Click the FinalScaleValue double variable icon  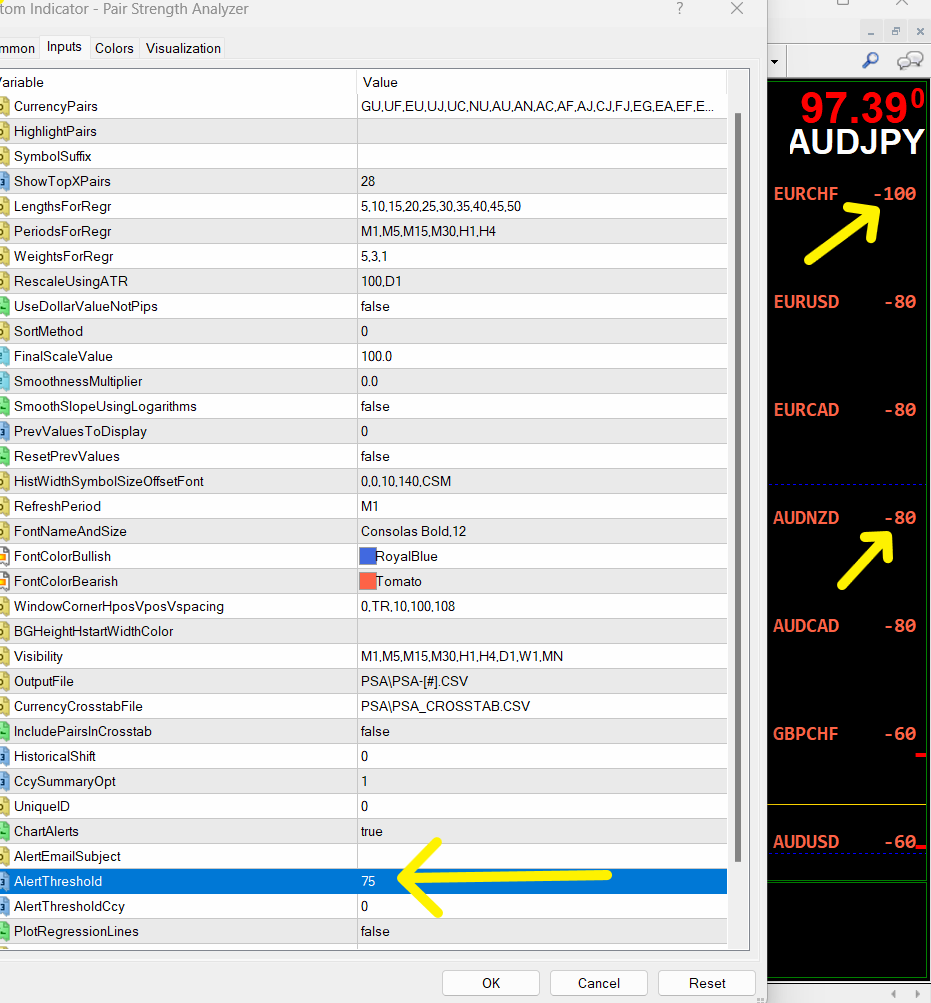pos(4,356)
